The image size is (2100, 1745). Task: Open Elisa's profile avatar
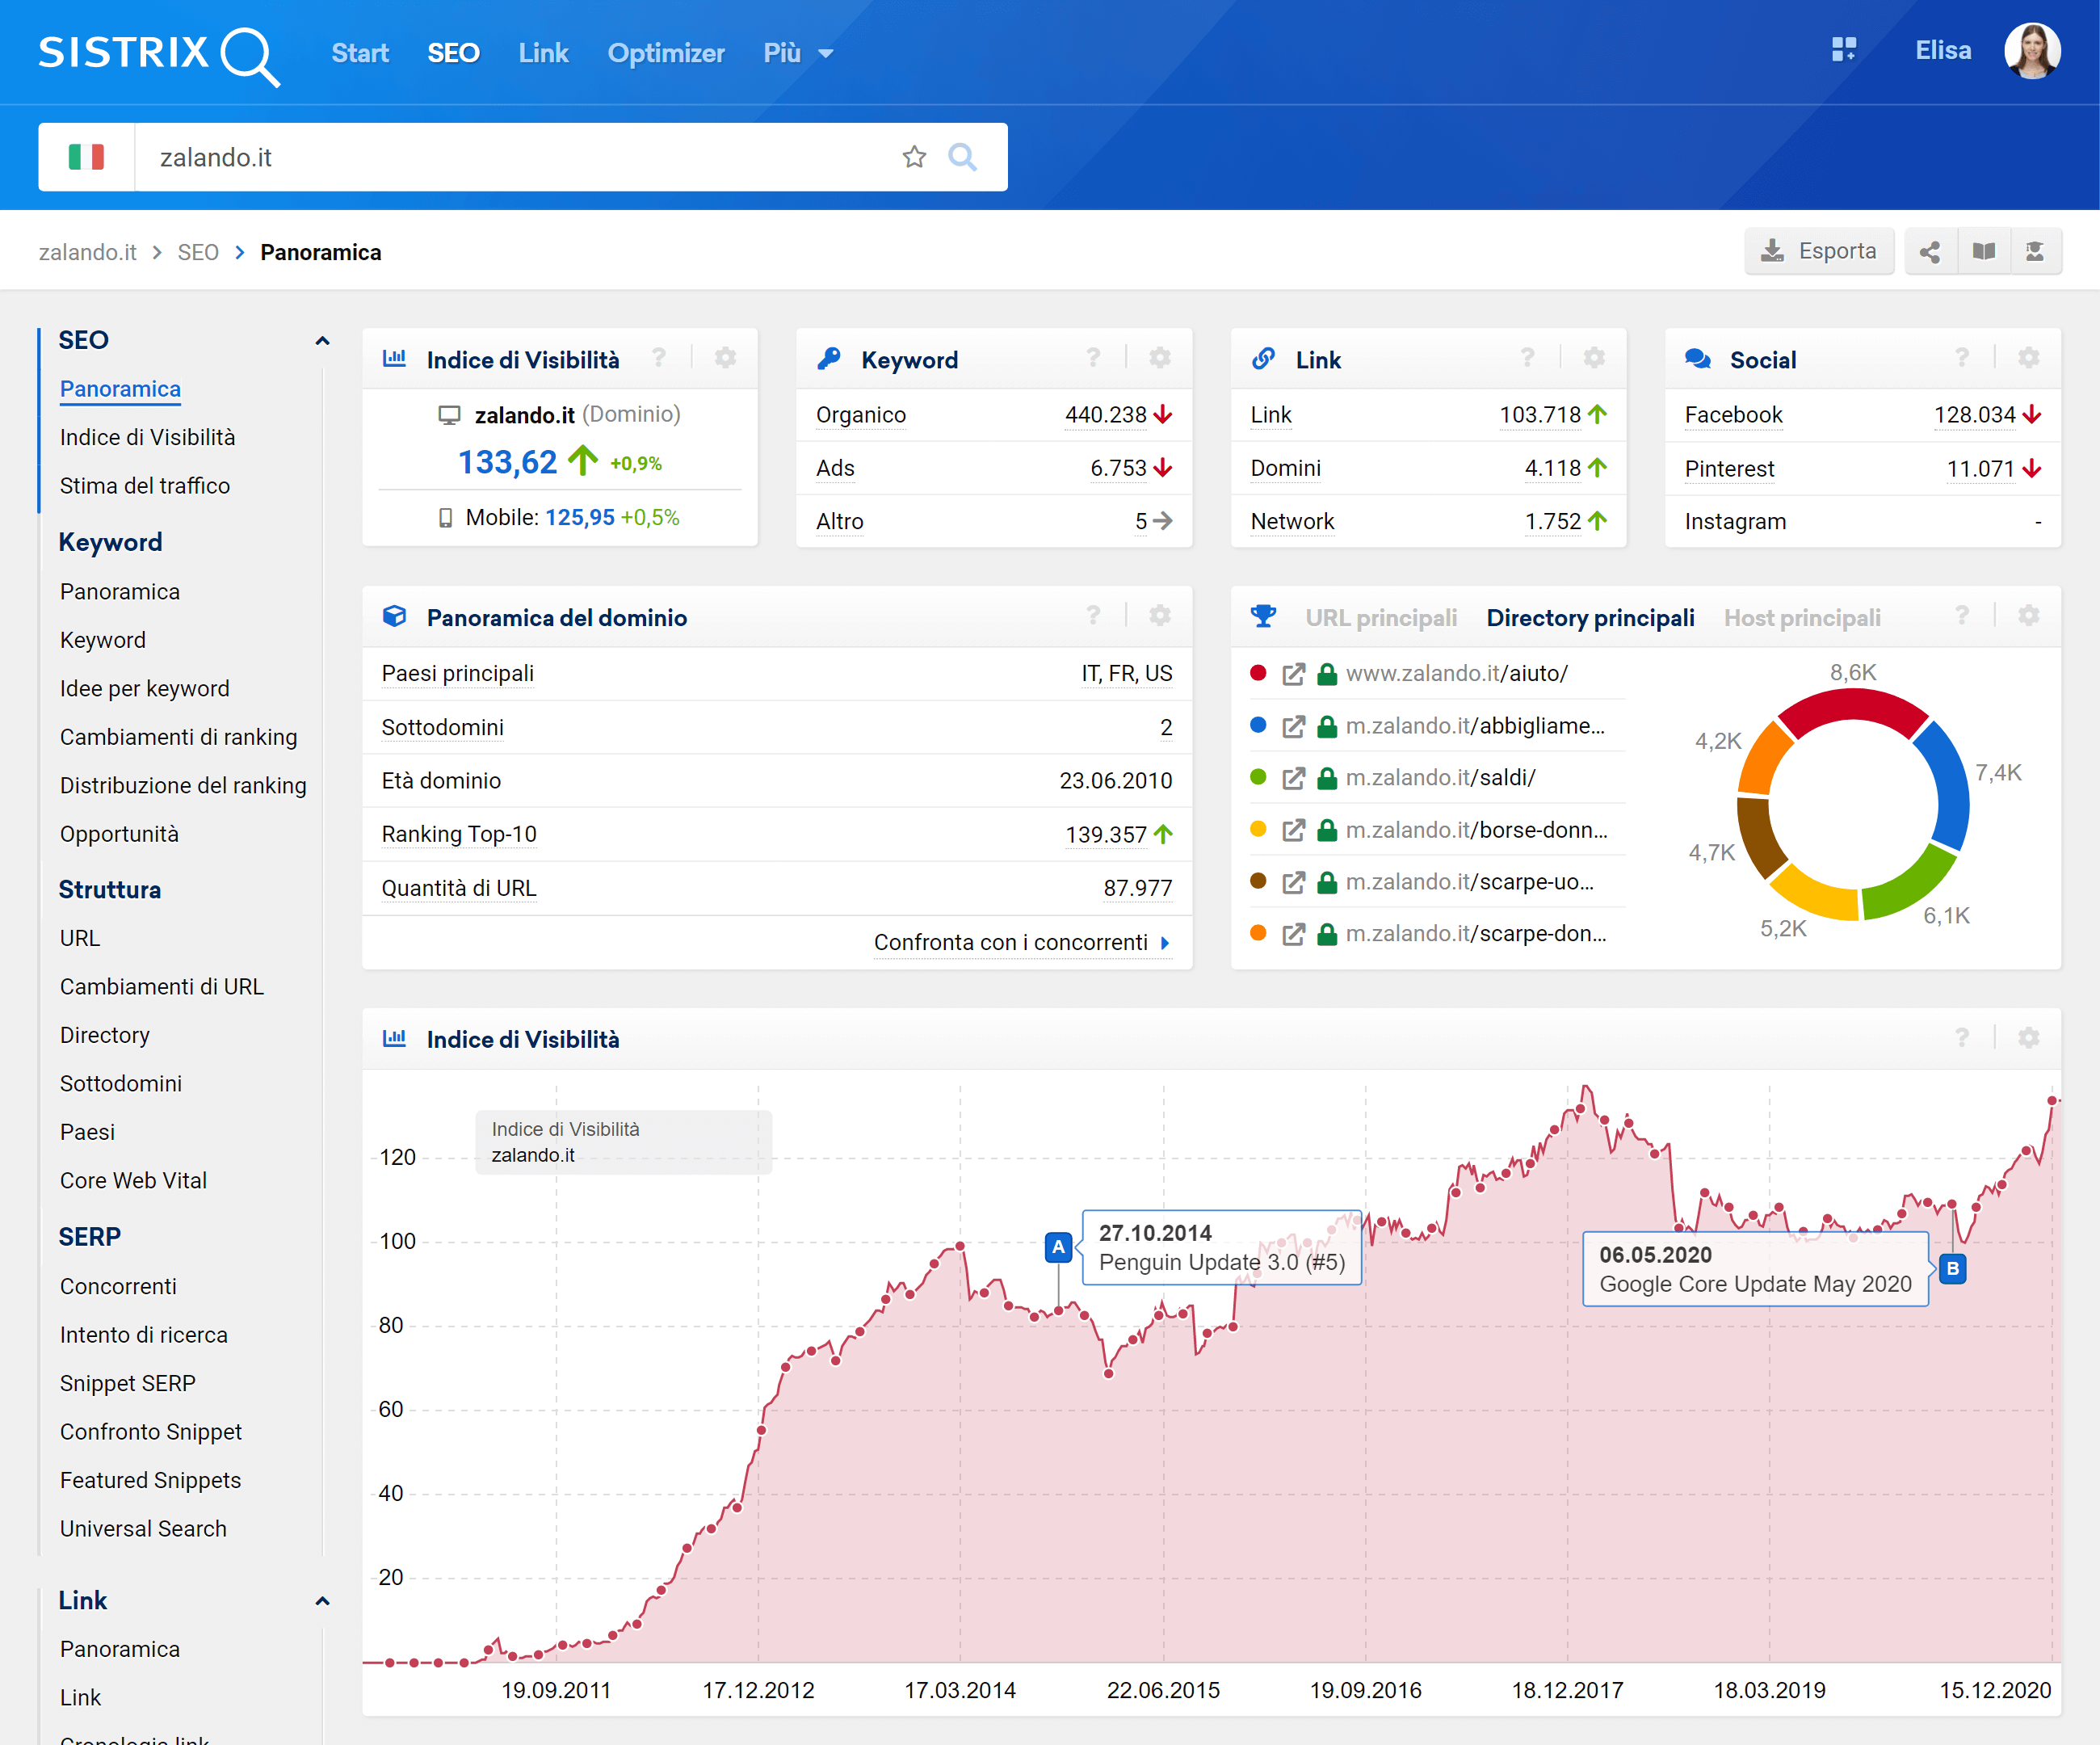click(x=2031, y=50)
